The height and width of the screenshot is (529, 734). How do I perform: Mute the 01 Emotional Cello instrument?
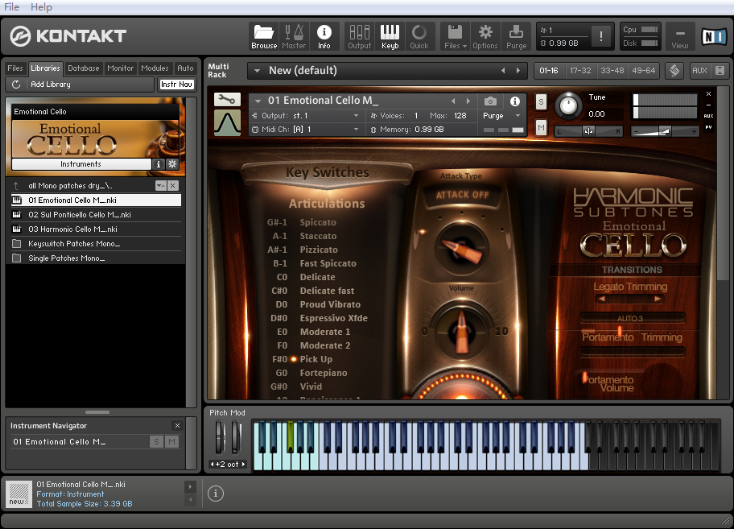(541, 127)
